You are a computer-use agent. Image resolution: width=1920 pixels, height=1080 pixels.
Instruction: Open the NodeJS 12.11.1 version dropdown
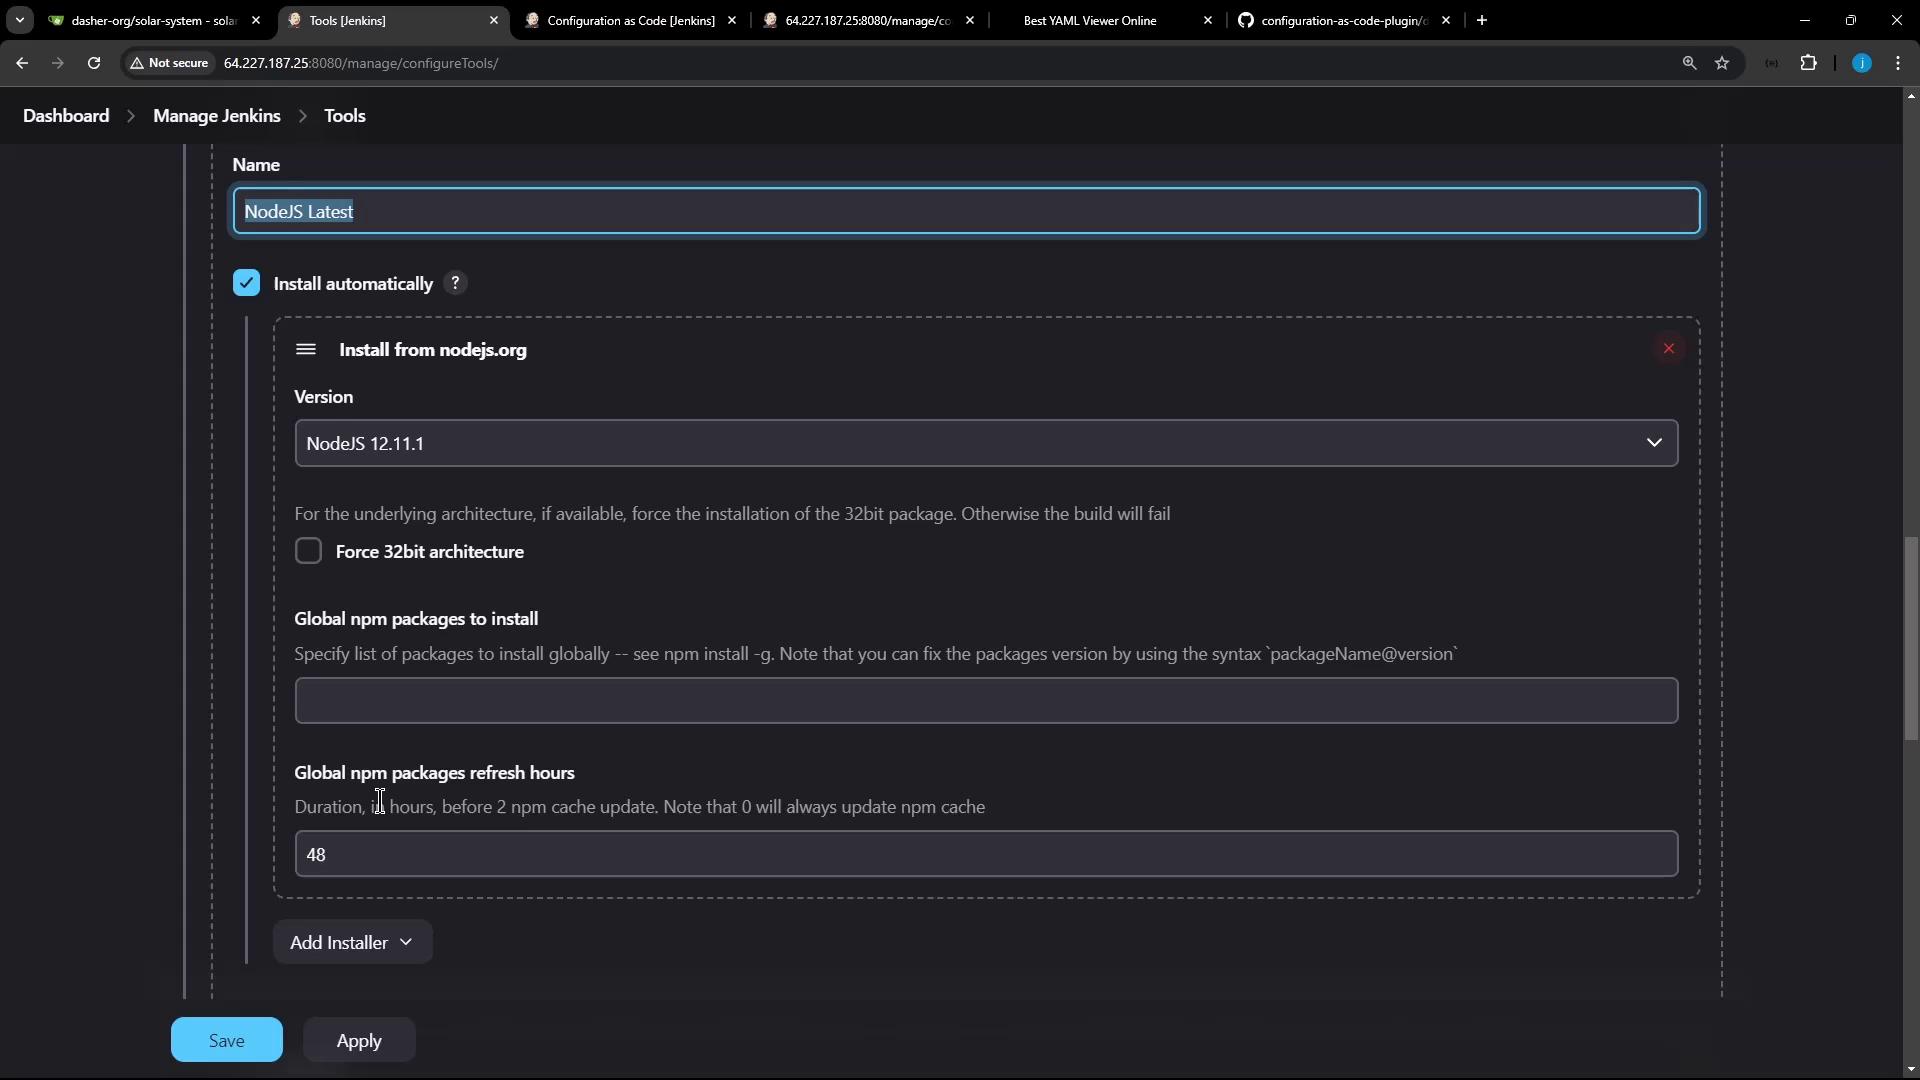(985, 443)
